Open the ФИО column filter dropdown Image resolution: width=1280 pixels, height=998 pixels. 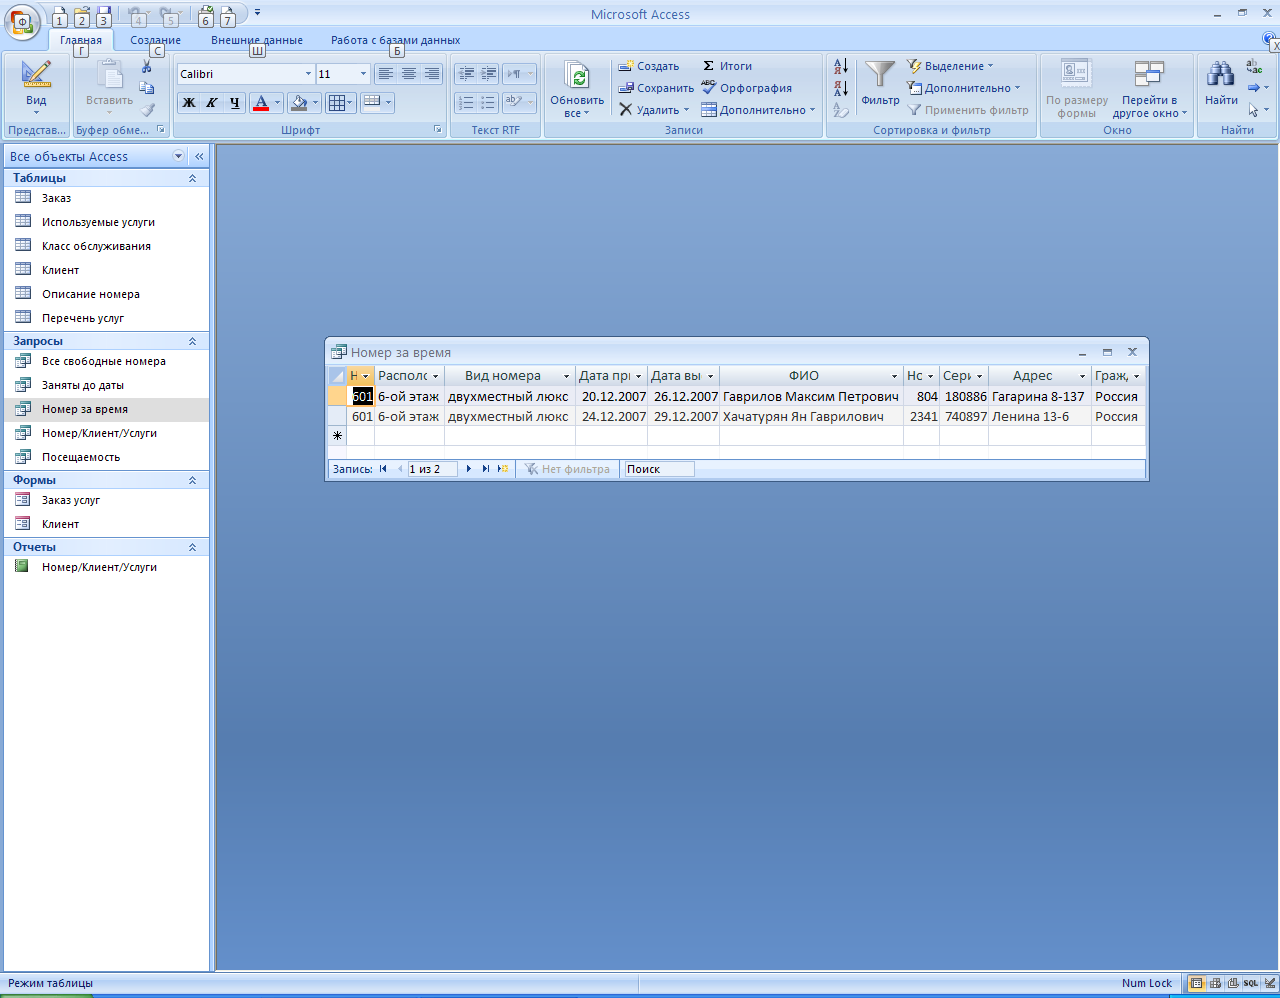895,376
